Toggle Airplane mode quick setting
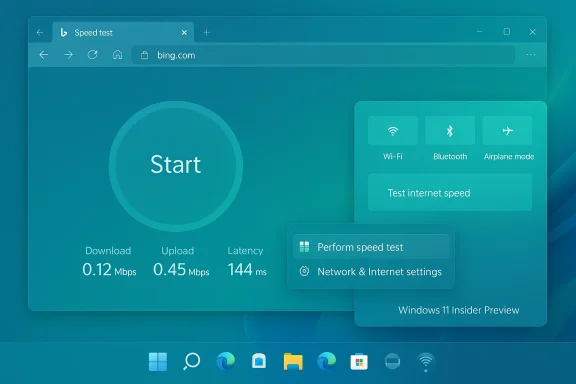 [507, 130]
